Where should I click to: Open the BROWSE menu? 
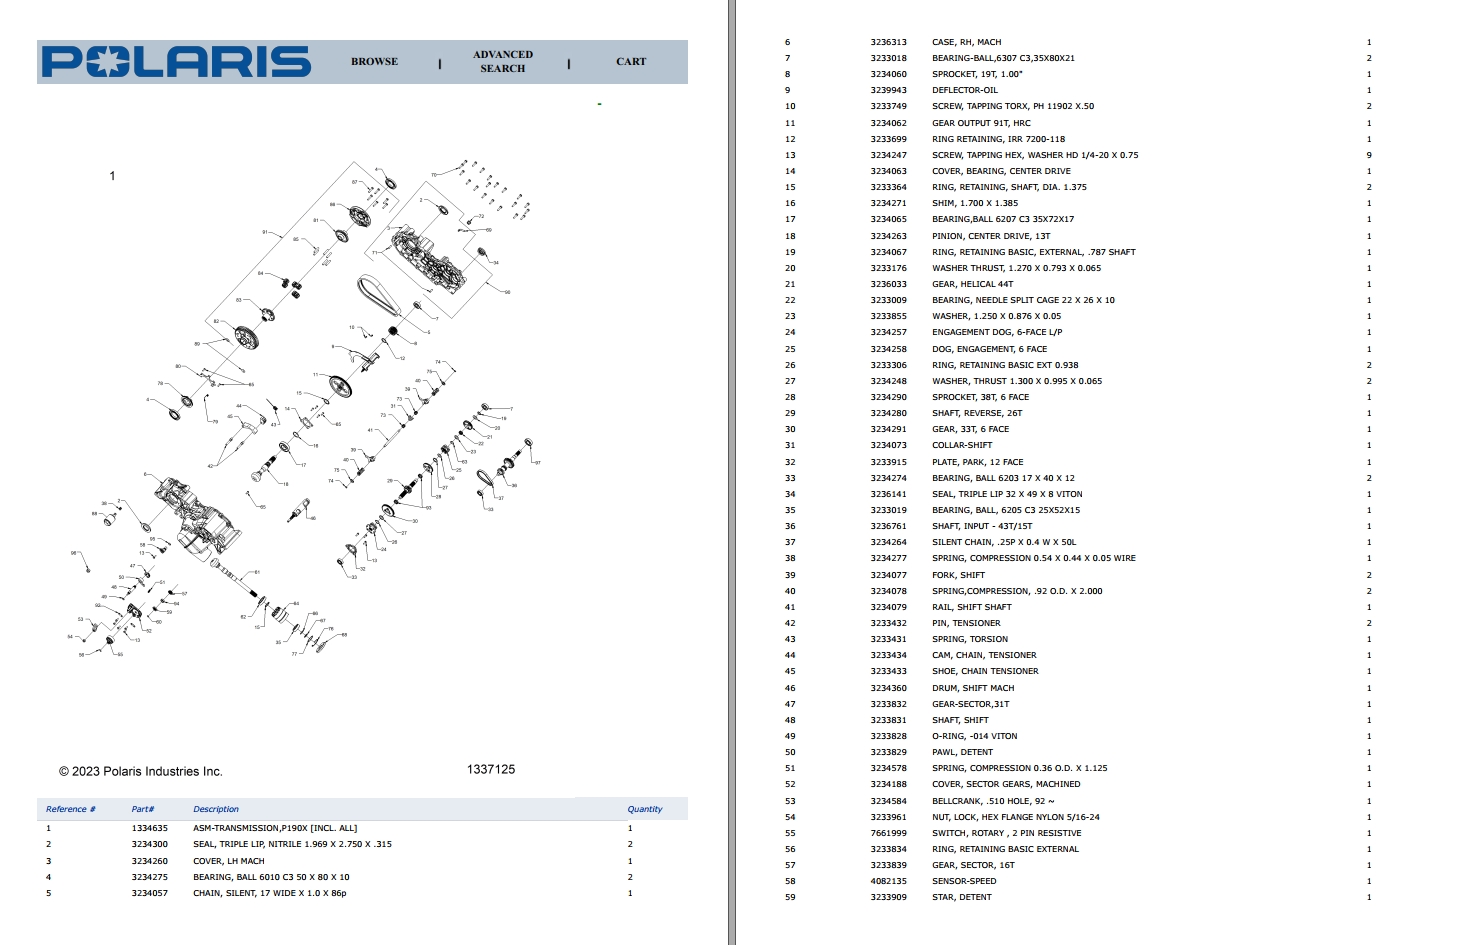pos(373,61)
